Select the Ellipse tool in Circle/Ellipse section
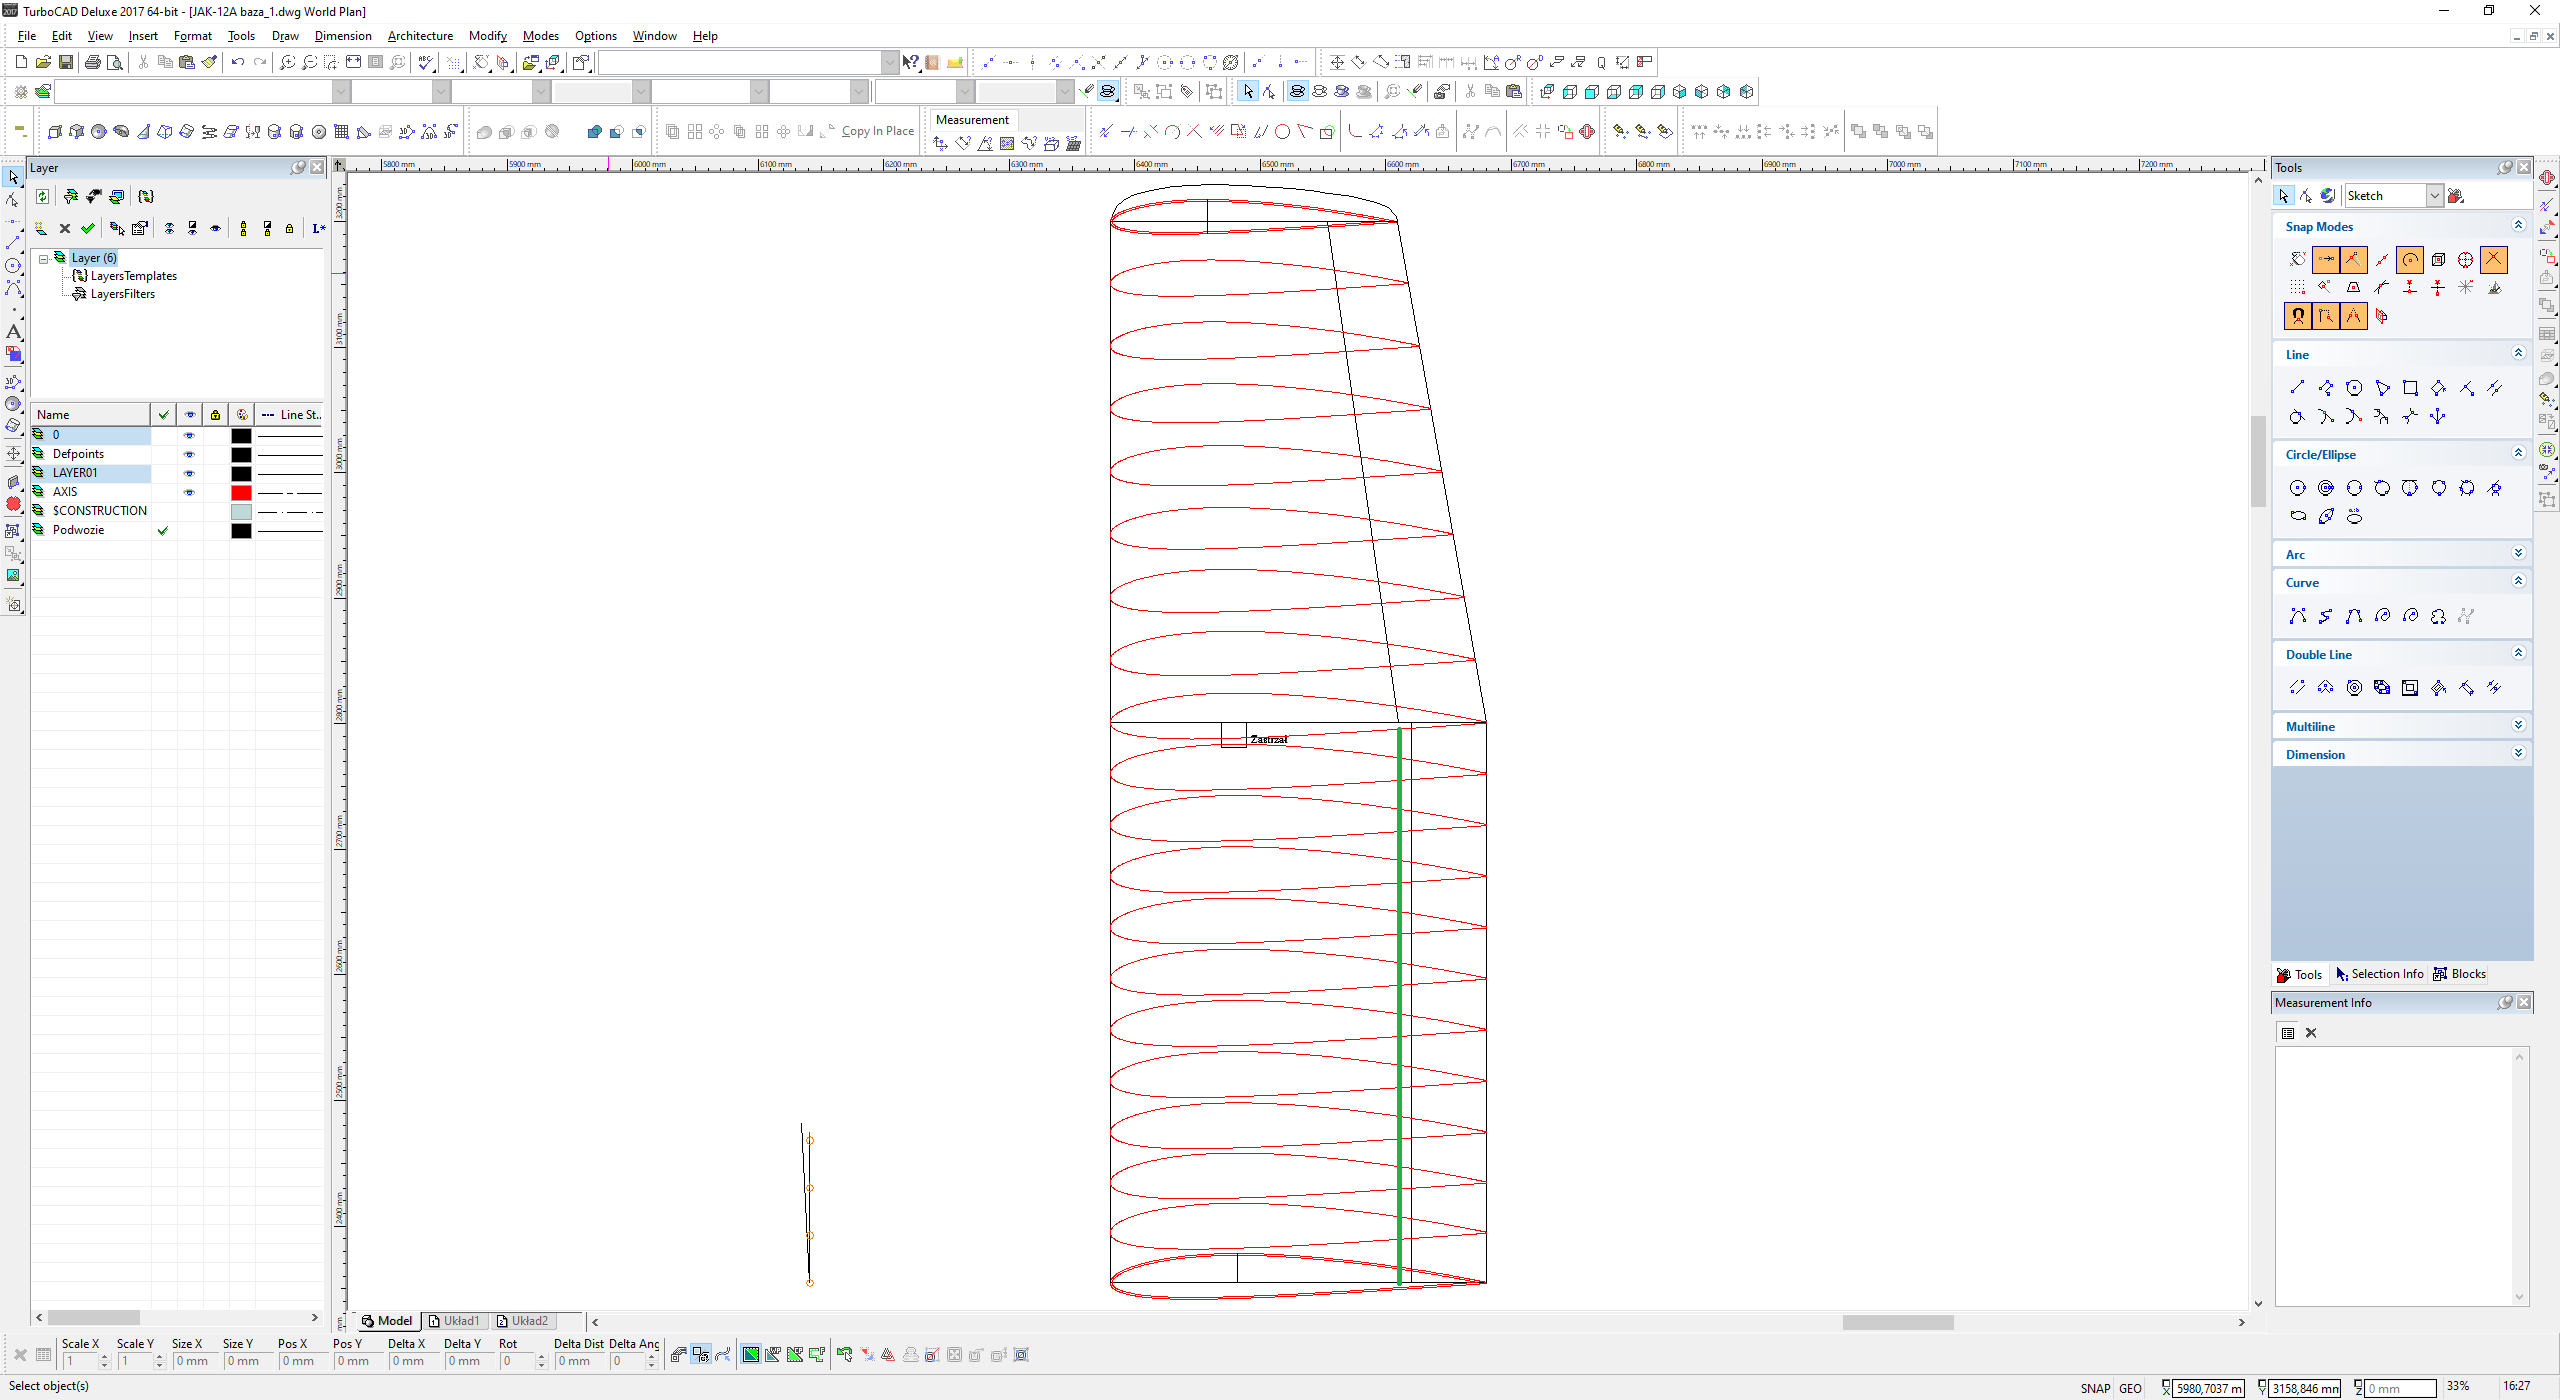 [2298, 517]
